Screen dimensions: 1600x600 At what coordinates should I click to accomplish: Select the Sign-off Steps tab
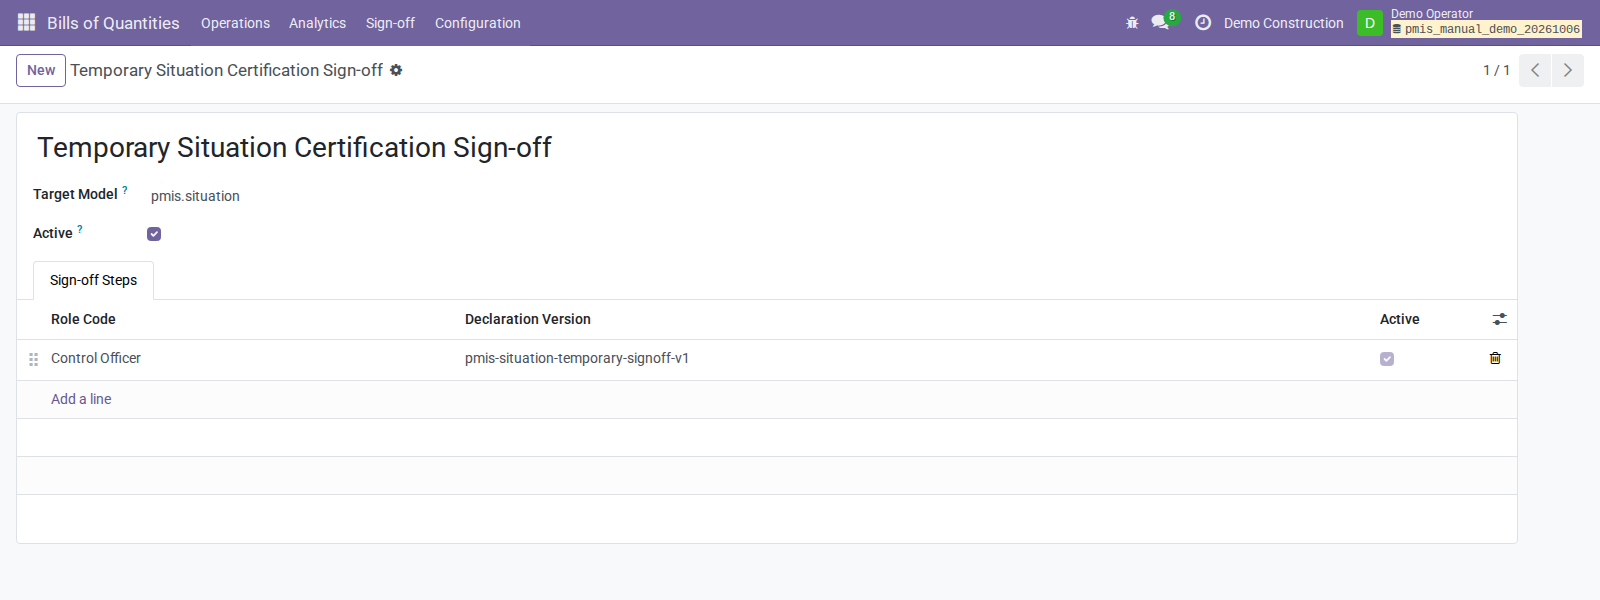click(x=93, y=280)
